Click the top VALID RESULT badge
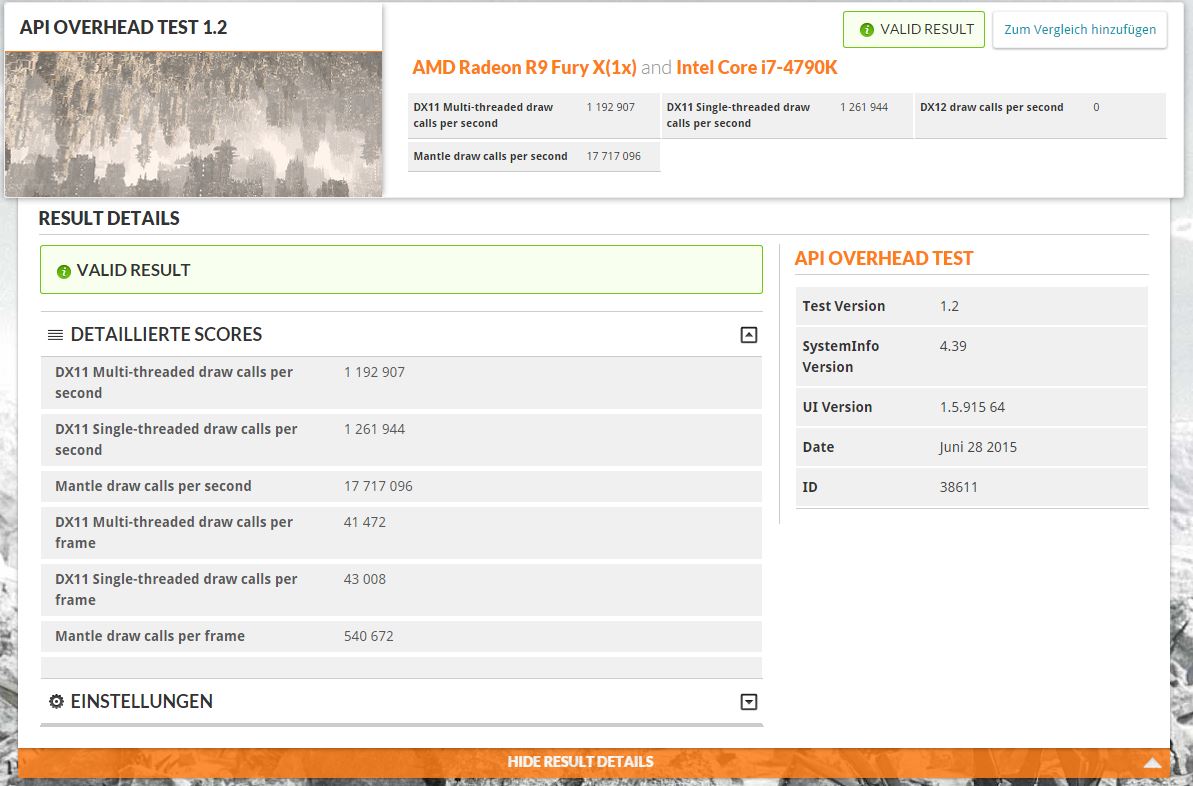Image resolution: width=1193 pixels, height=786 pixels. pyautogui.click(x=914, y=30)
